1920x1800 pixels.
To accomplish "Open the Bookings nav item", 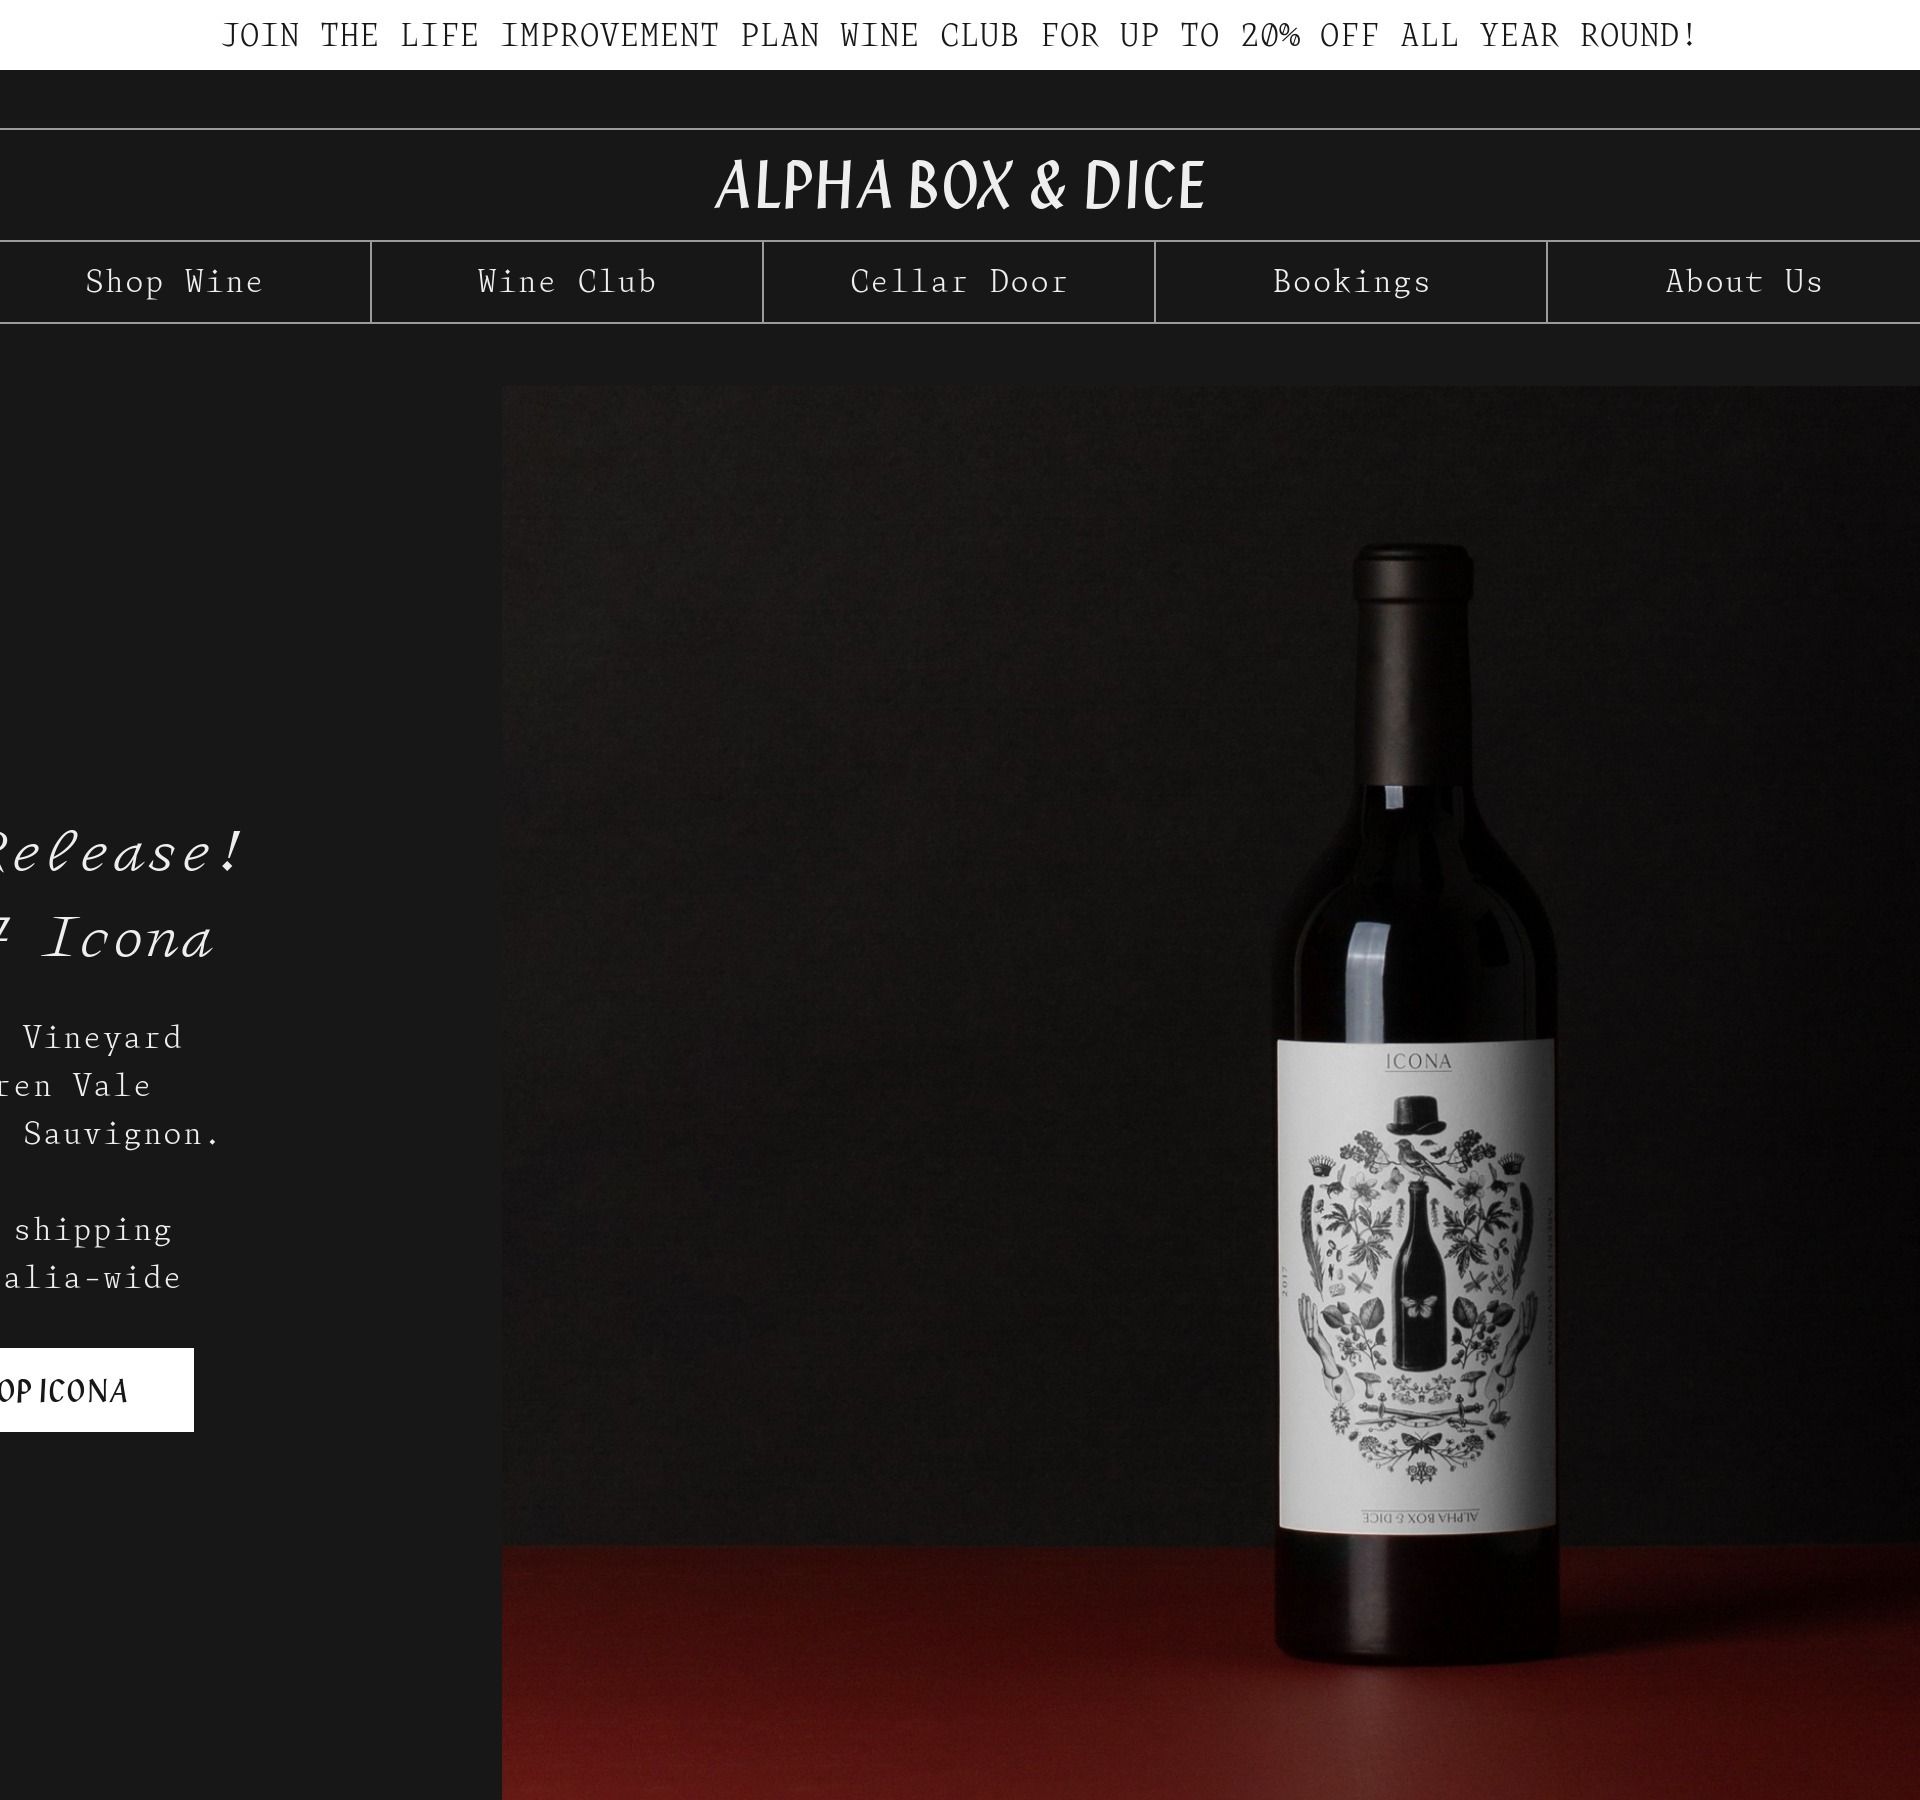I will click(x=1351, y=282).
